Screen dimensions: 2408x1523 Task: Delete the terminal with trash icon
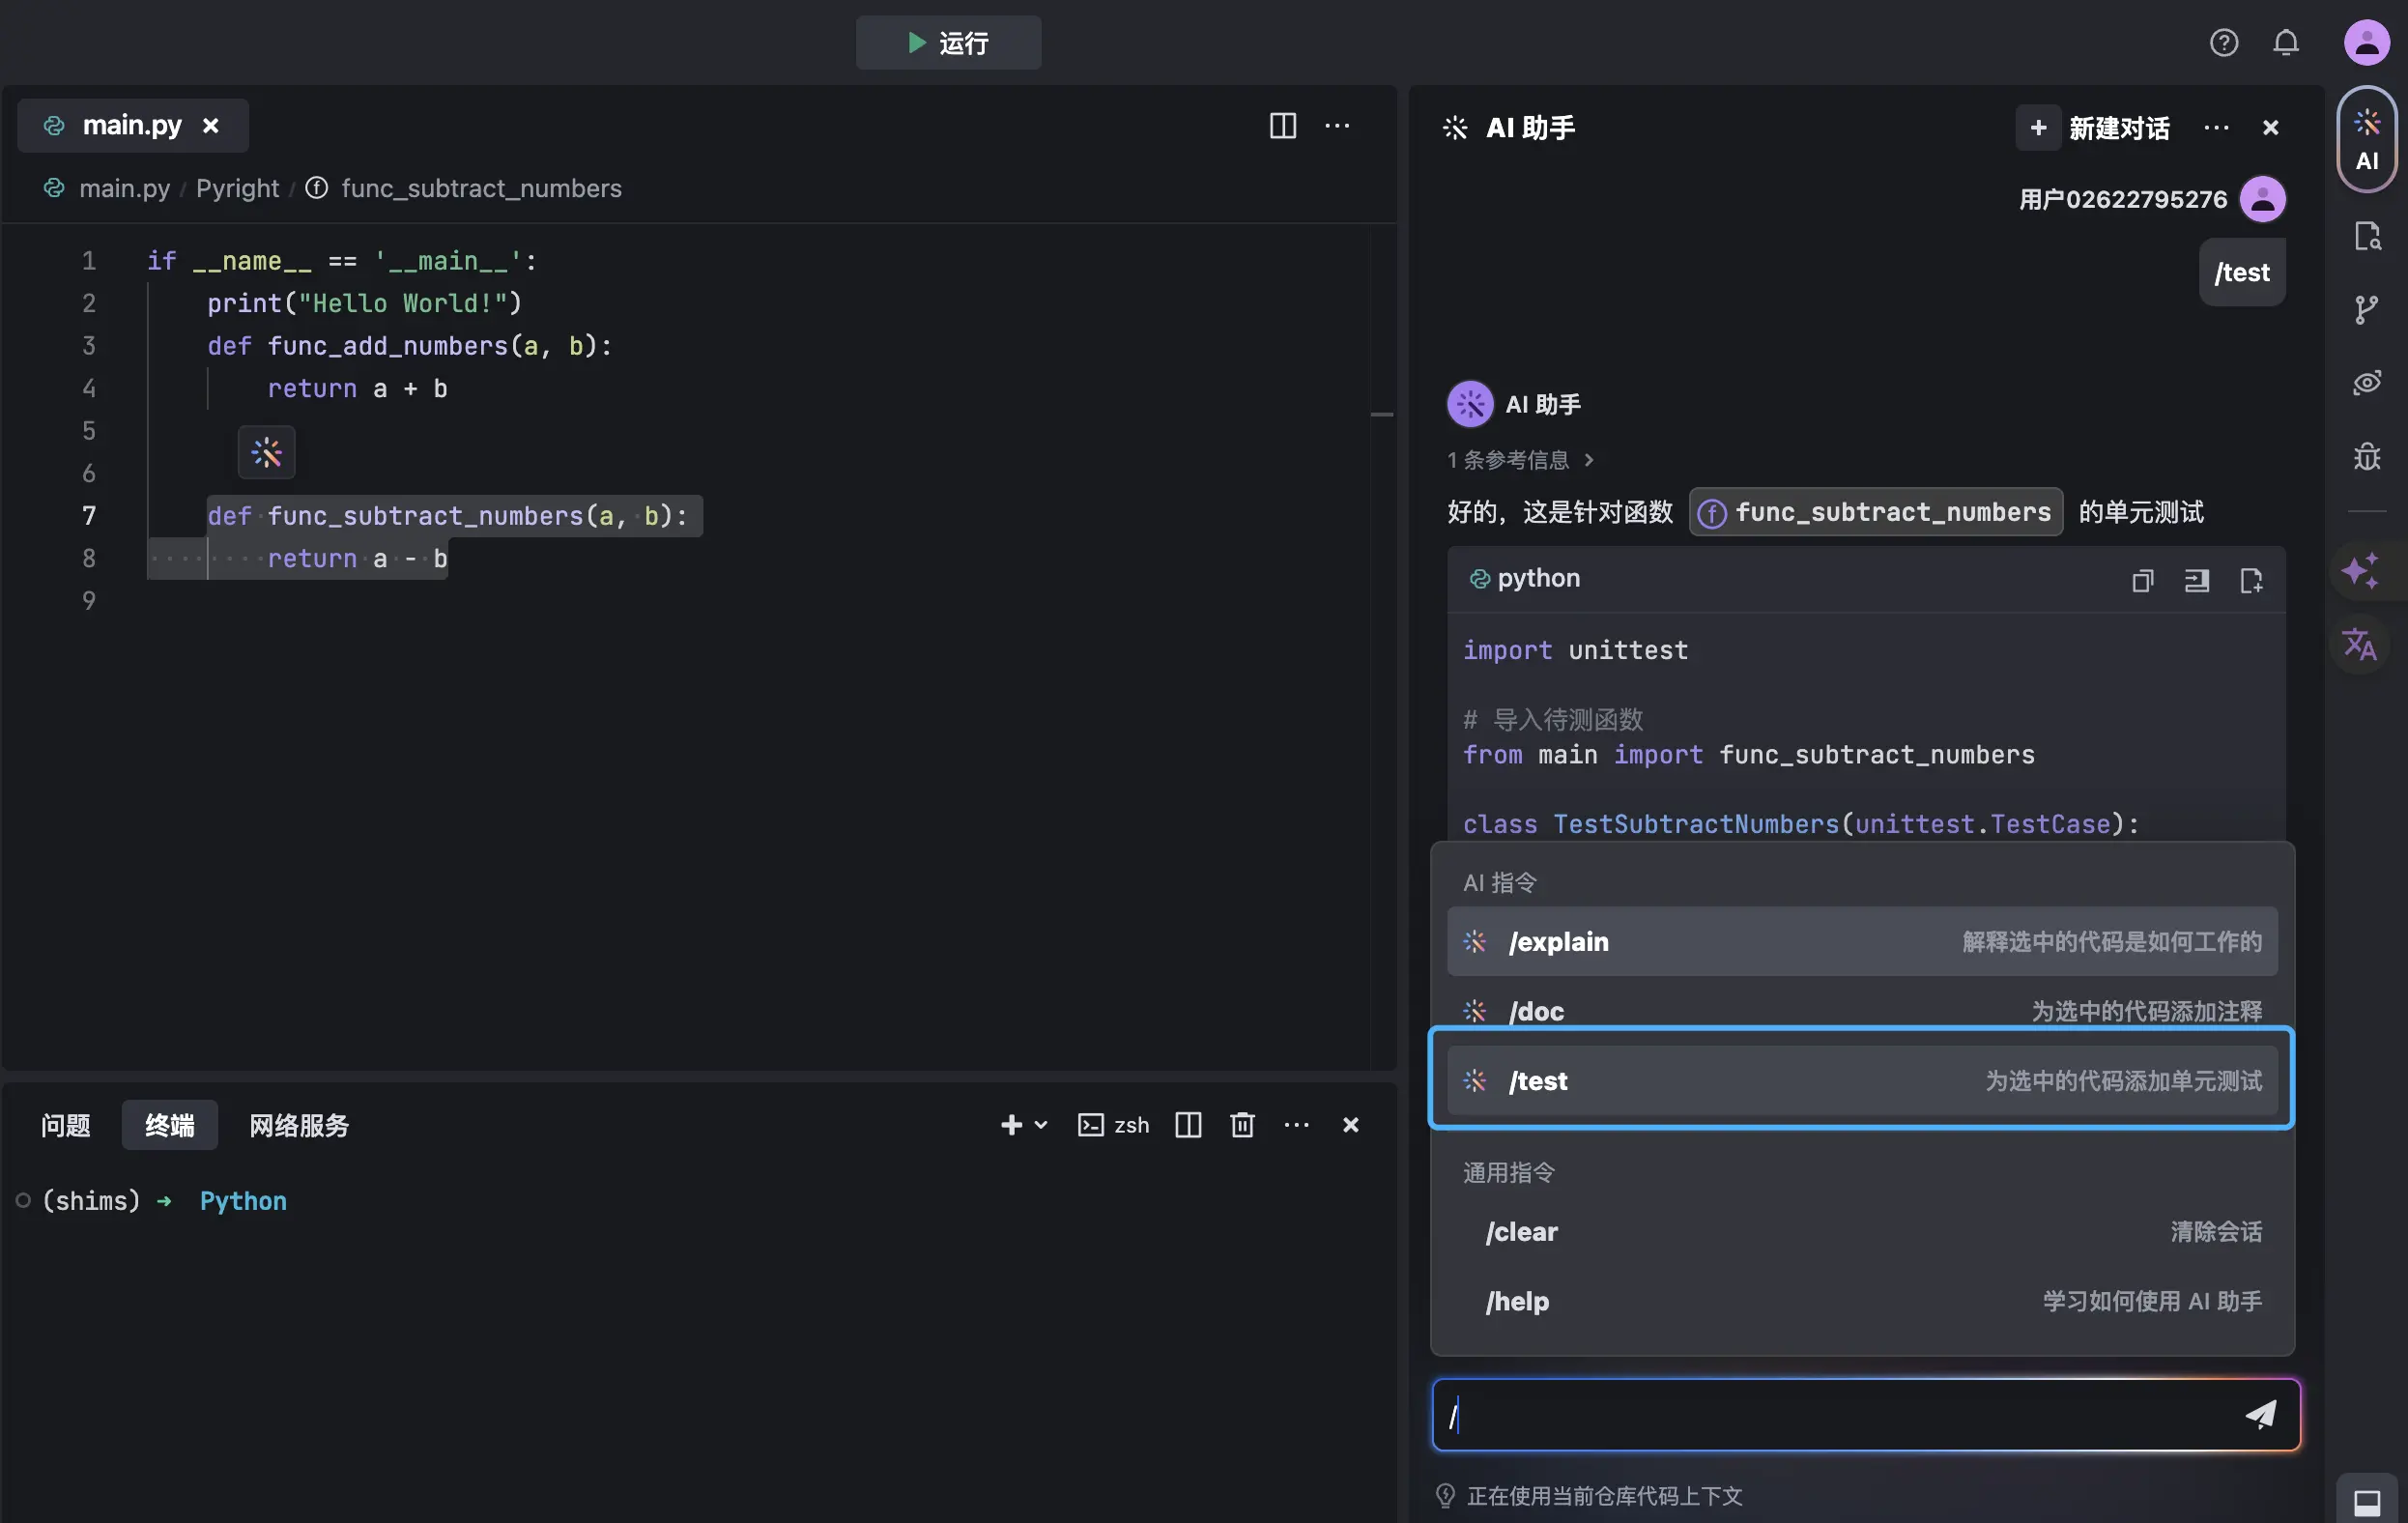point(1242,1125)
